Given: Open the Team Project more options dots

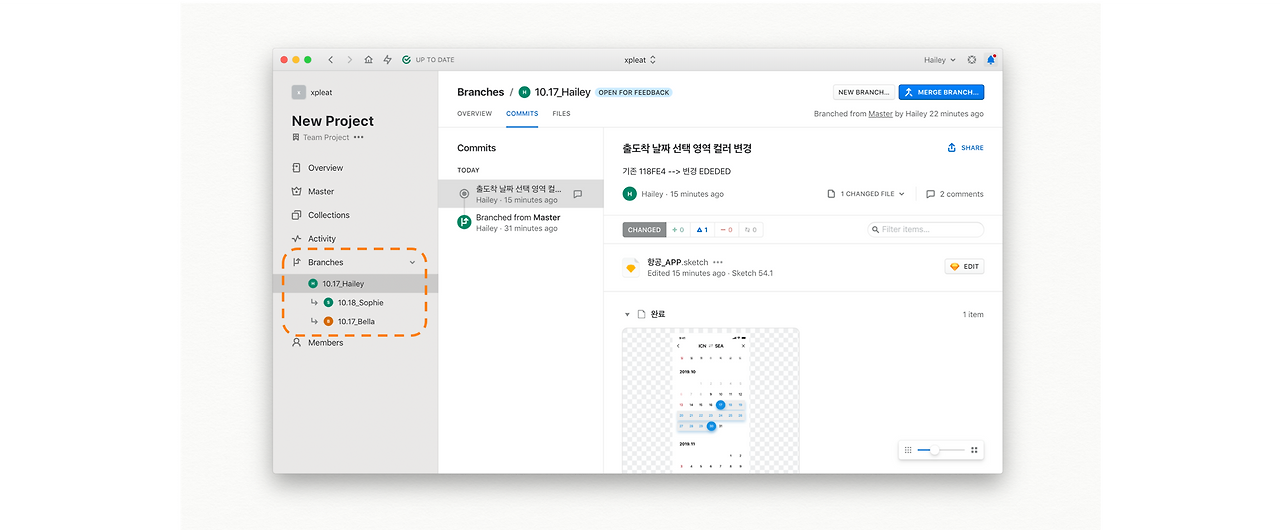Looking at the screenshot, I should (x=359, y=137).
